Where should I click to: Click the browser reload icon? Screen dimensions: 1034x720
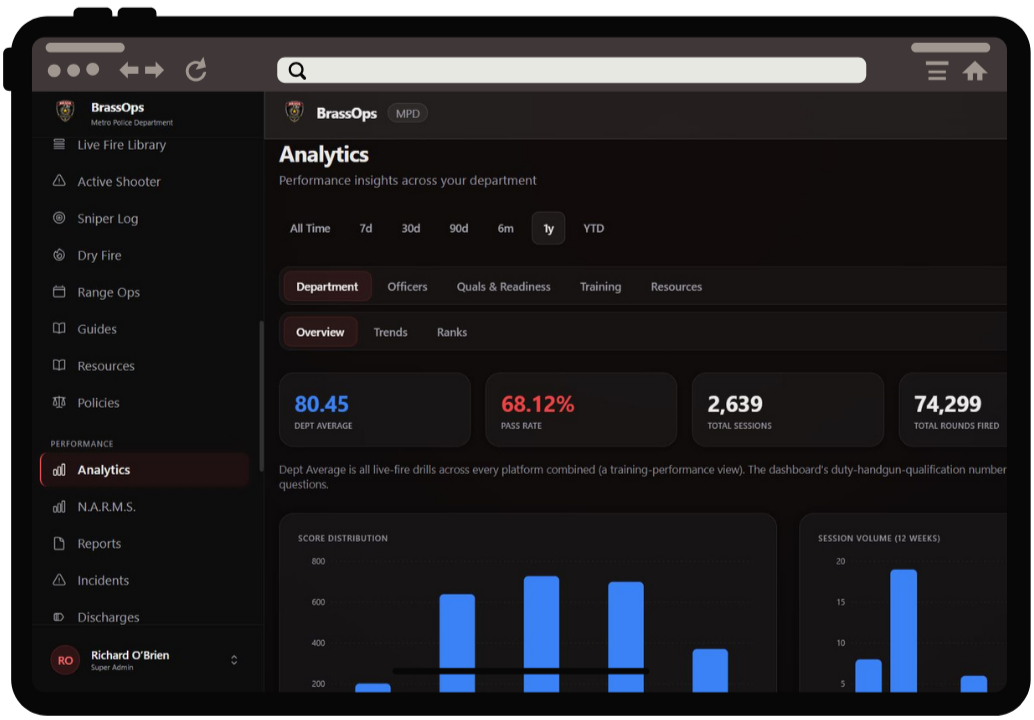point(196,69)
